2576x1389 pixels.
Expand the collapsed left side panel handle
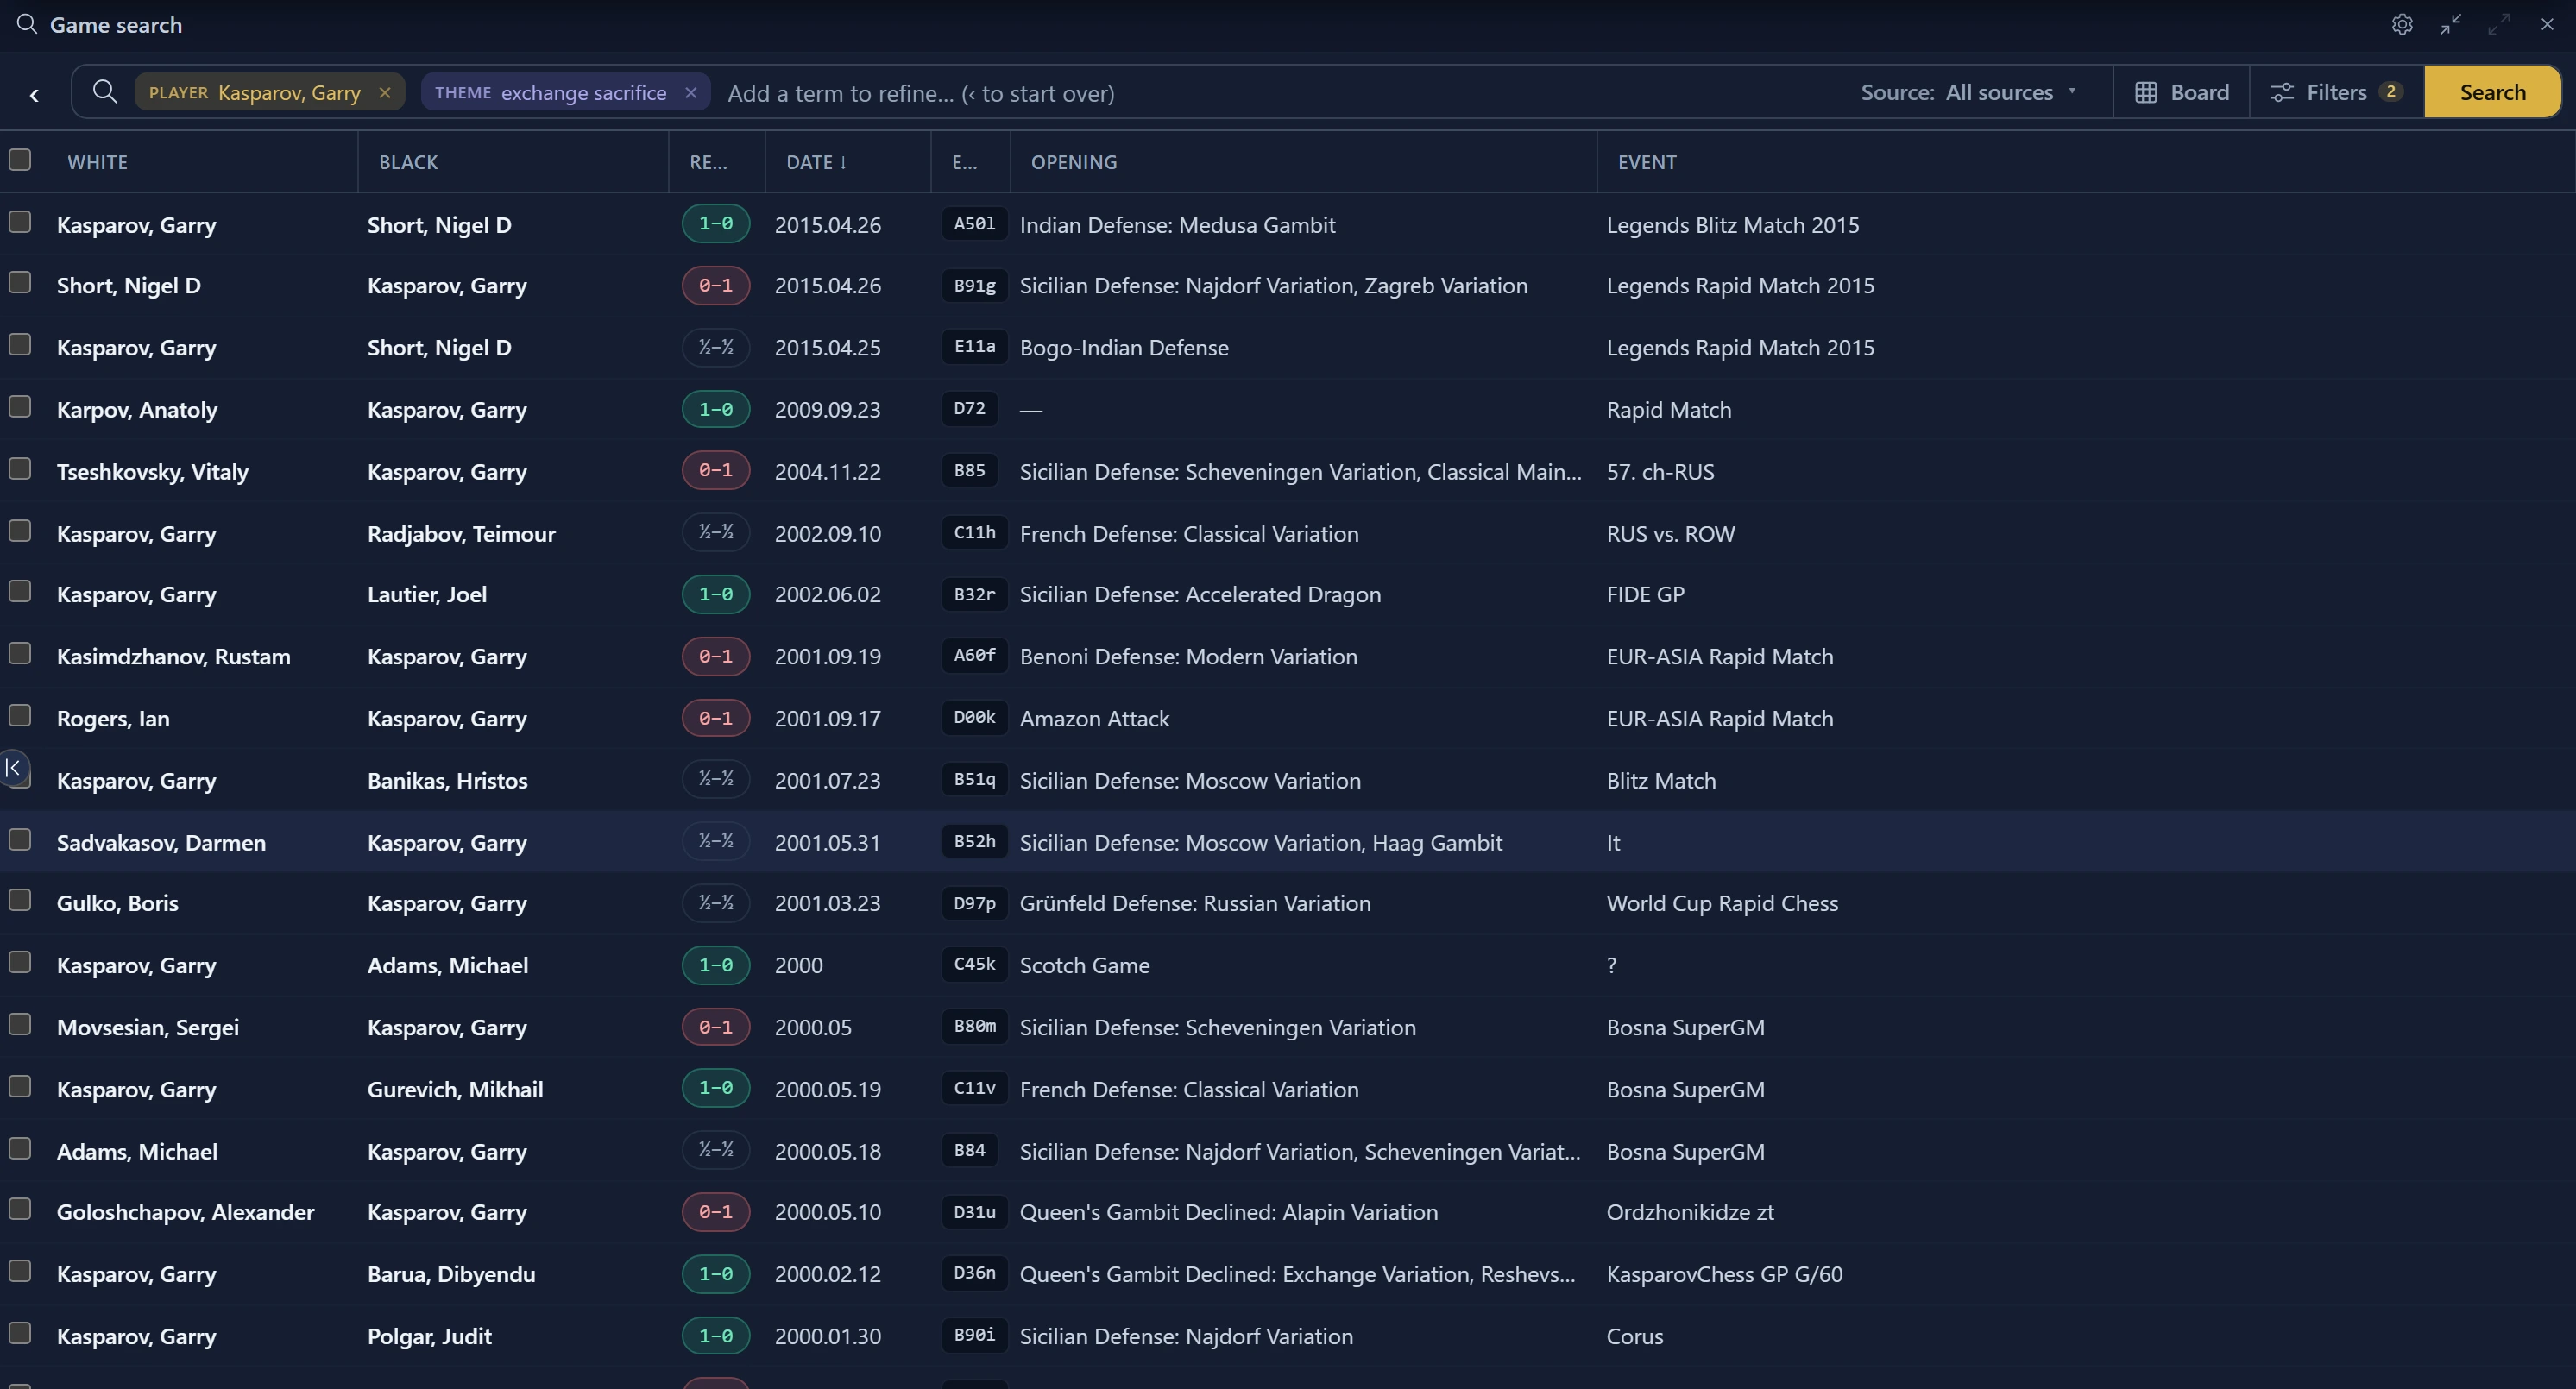(x=13, y=768)
